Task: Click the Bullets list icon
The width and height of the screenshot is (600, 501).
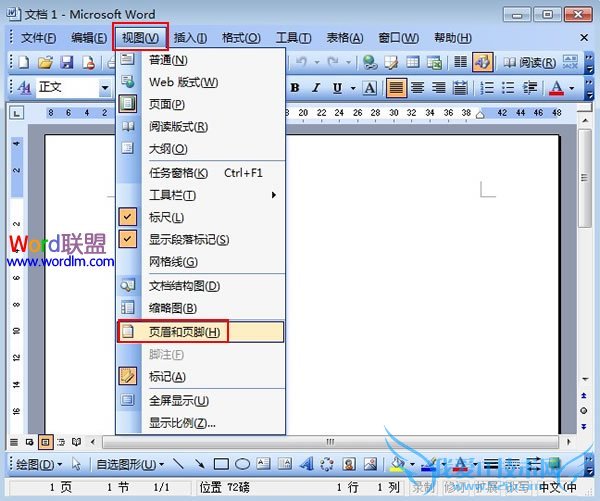Action: click(x=508, y=88)
